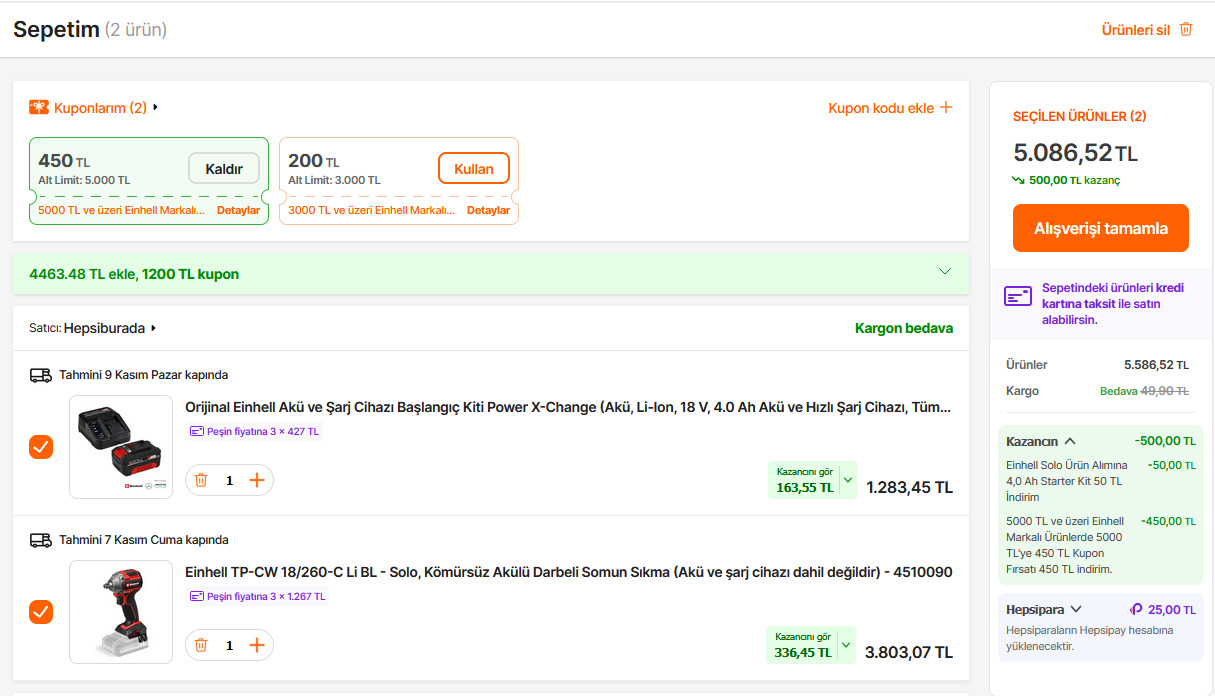This screenshot has width=1215, height=696.
Task: Click the plus icon next to Kupon kodu ekle
Action: click(945, 107)
